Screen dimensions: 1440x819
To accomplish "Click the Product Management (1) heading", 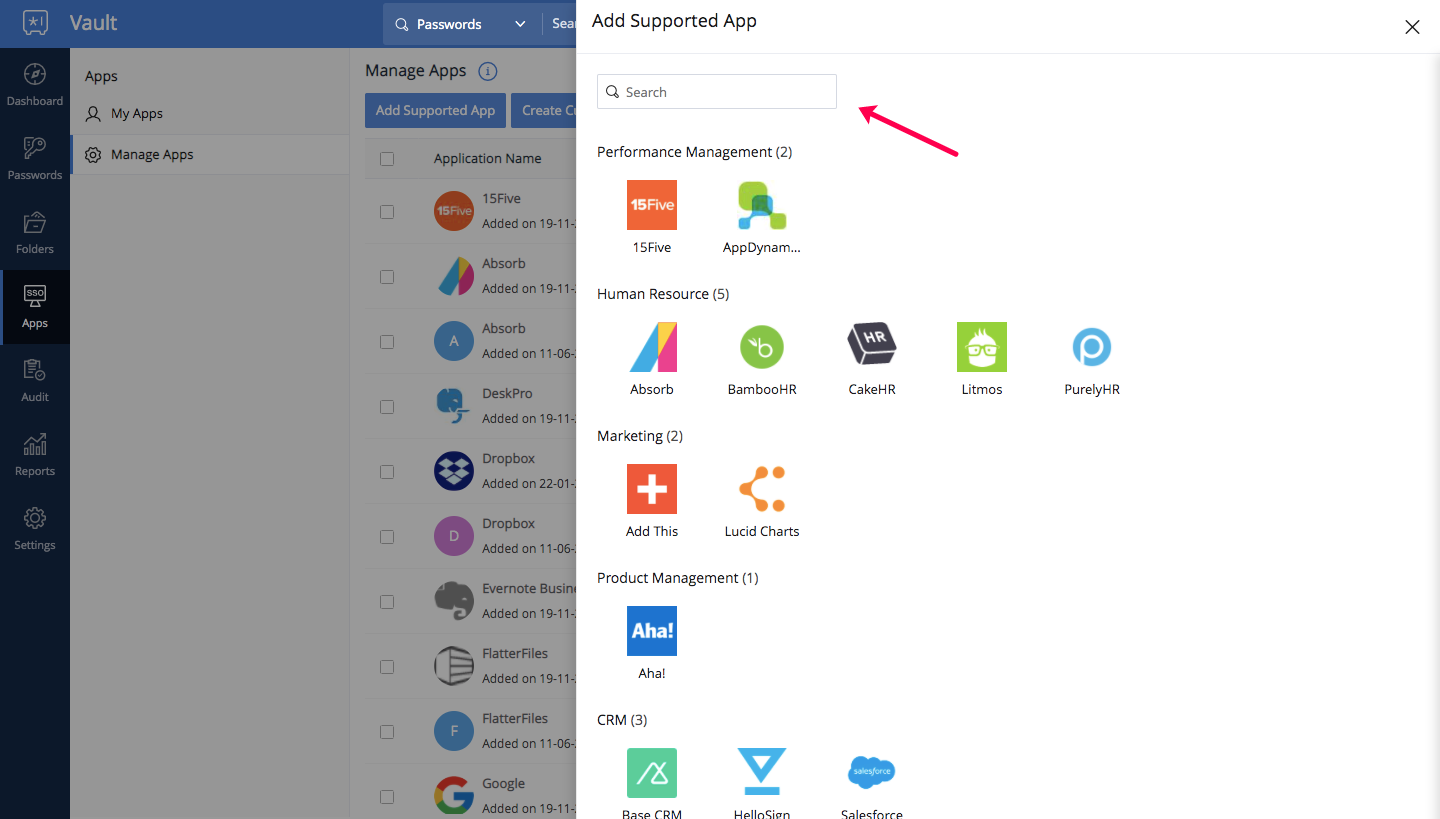I will (x=678, y=578).
